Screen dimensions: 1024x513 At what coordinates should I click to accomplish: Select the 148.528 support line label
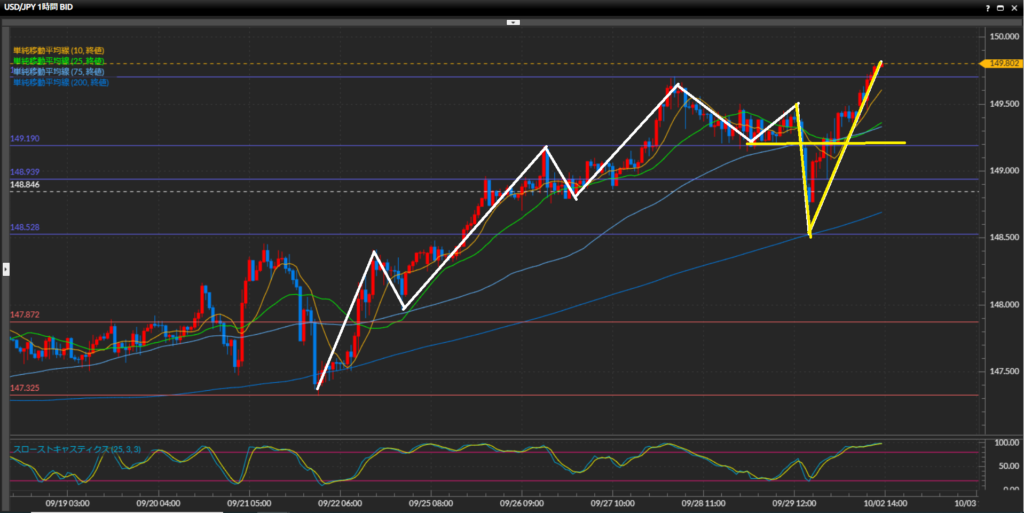point(24,228)
